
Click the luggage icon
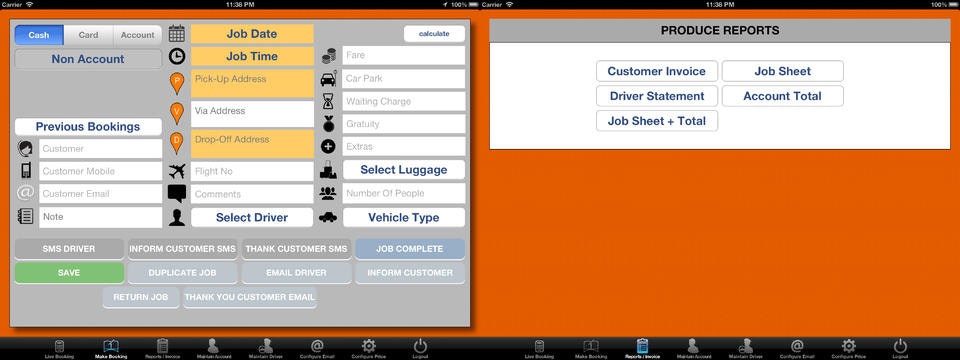[328, 170]
